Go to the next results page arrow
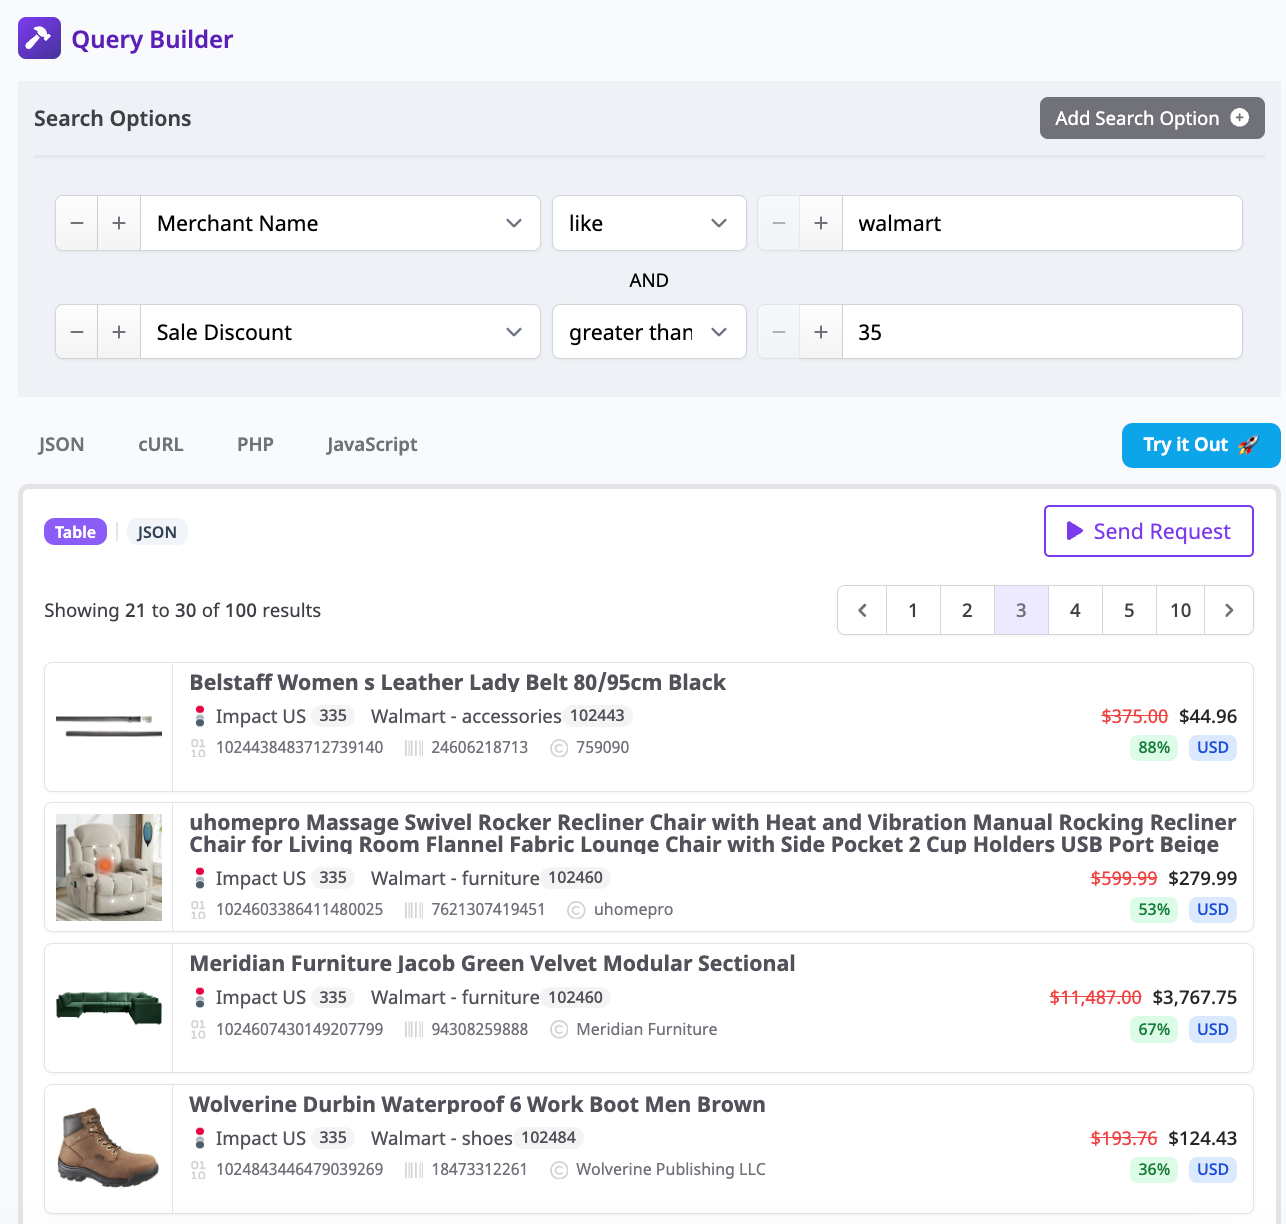Image resolution: width=1286 pixels, height=1224 pixels. 1229,610
